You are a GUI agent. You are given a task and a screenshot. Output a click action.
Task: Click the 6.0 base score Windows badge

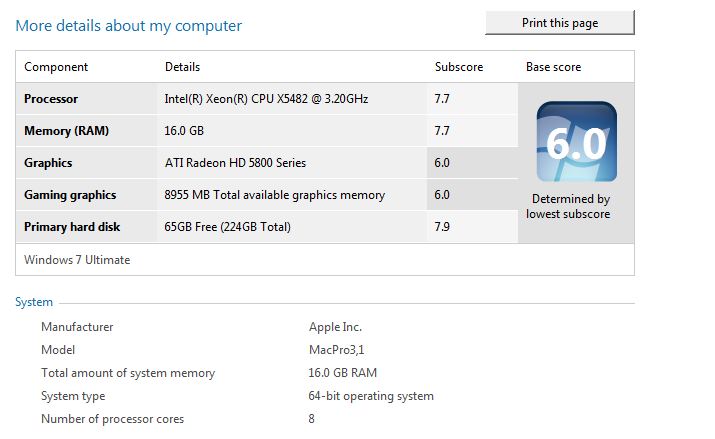pyautogui.click(x=576, y=142)
